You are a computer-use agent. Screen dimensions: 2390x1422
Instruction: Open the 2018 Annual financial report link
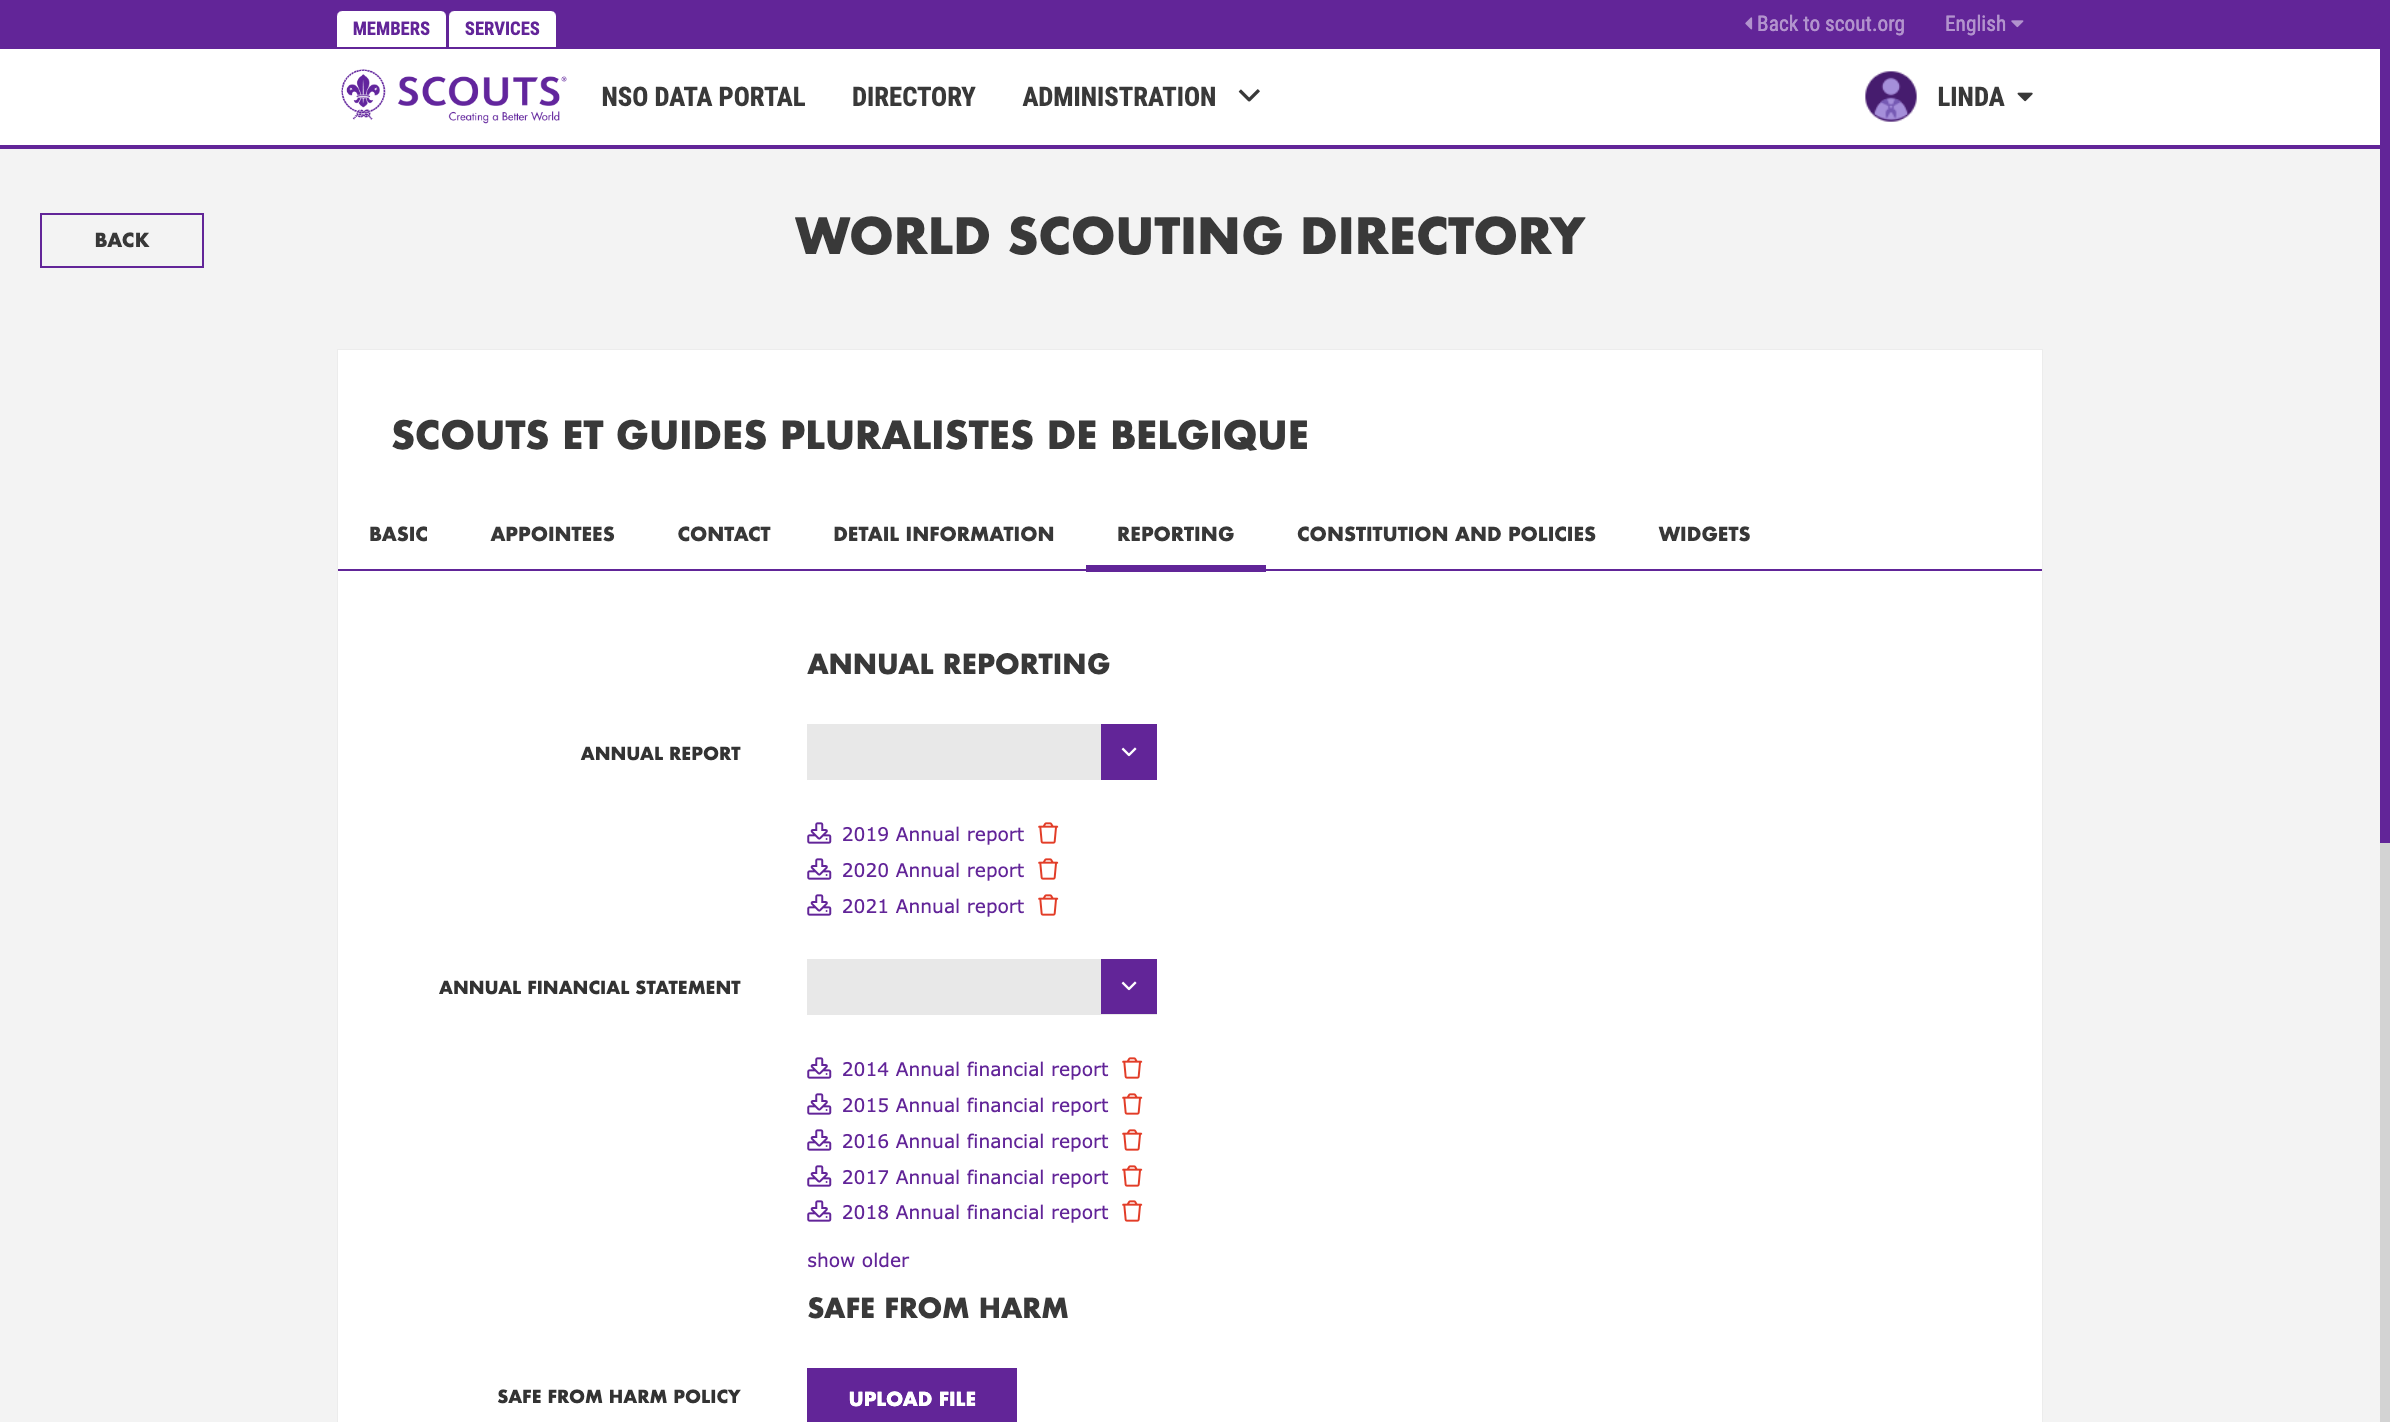(975, 1212)
